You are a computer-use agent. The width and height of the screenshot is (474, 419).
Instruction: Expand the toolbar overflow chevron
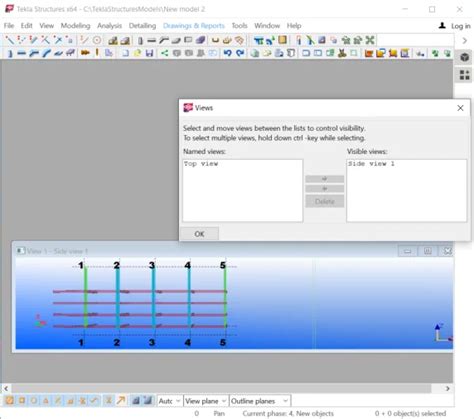pos(465,41)
